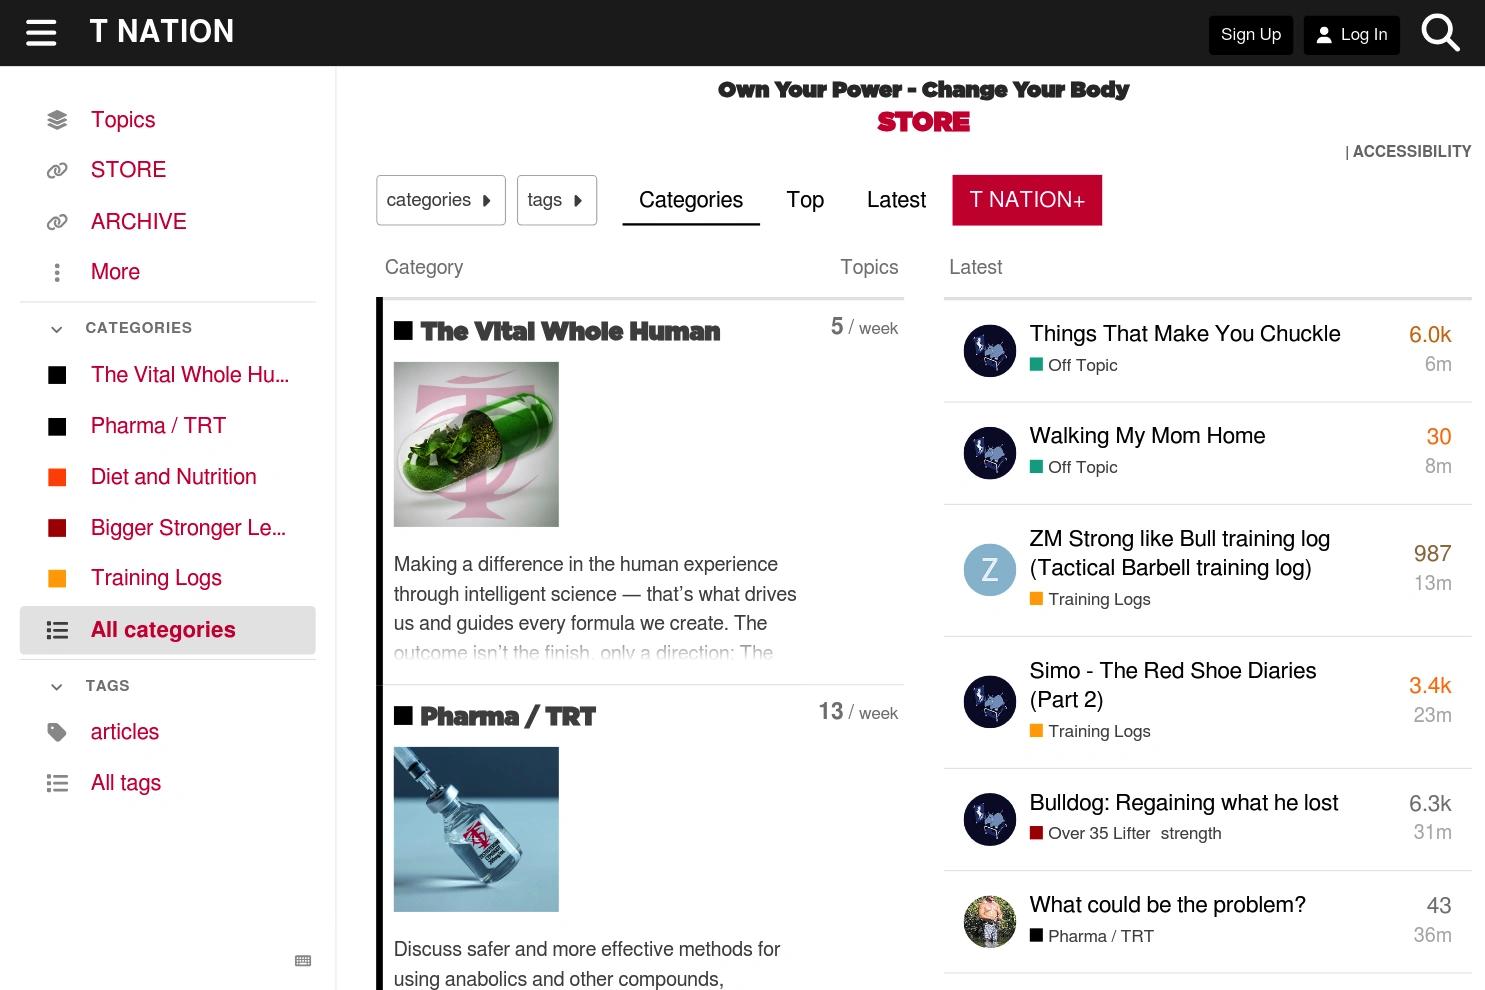Screen dimensions: 1485x990
Task: Click the link icon beside ARCHIVE
Action: pyautogui.click(x=57, y=222)
